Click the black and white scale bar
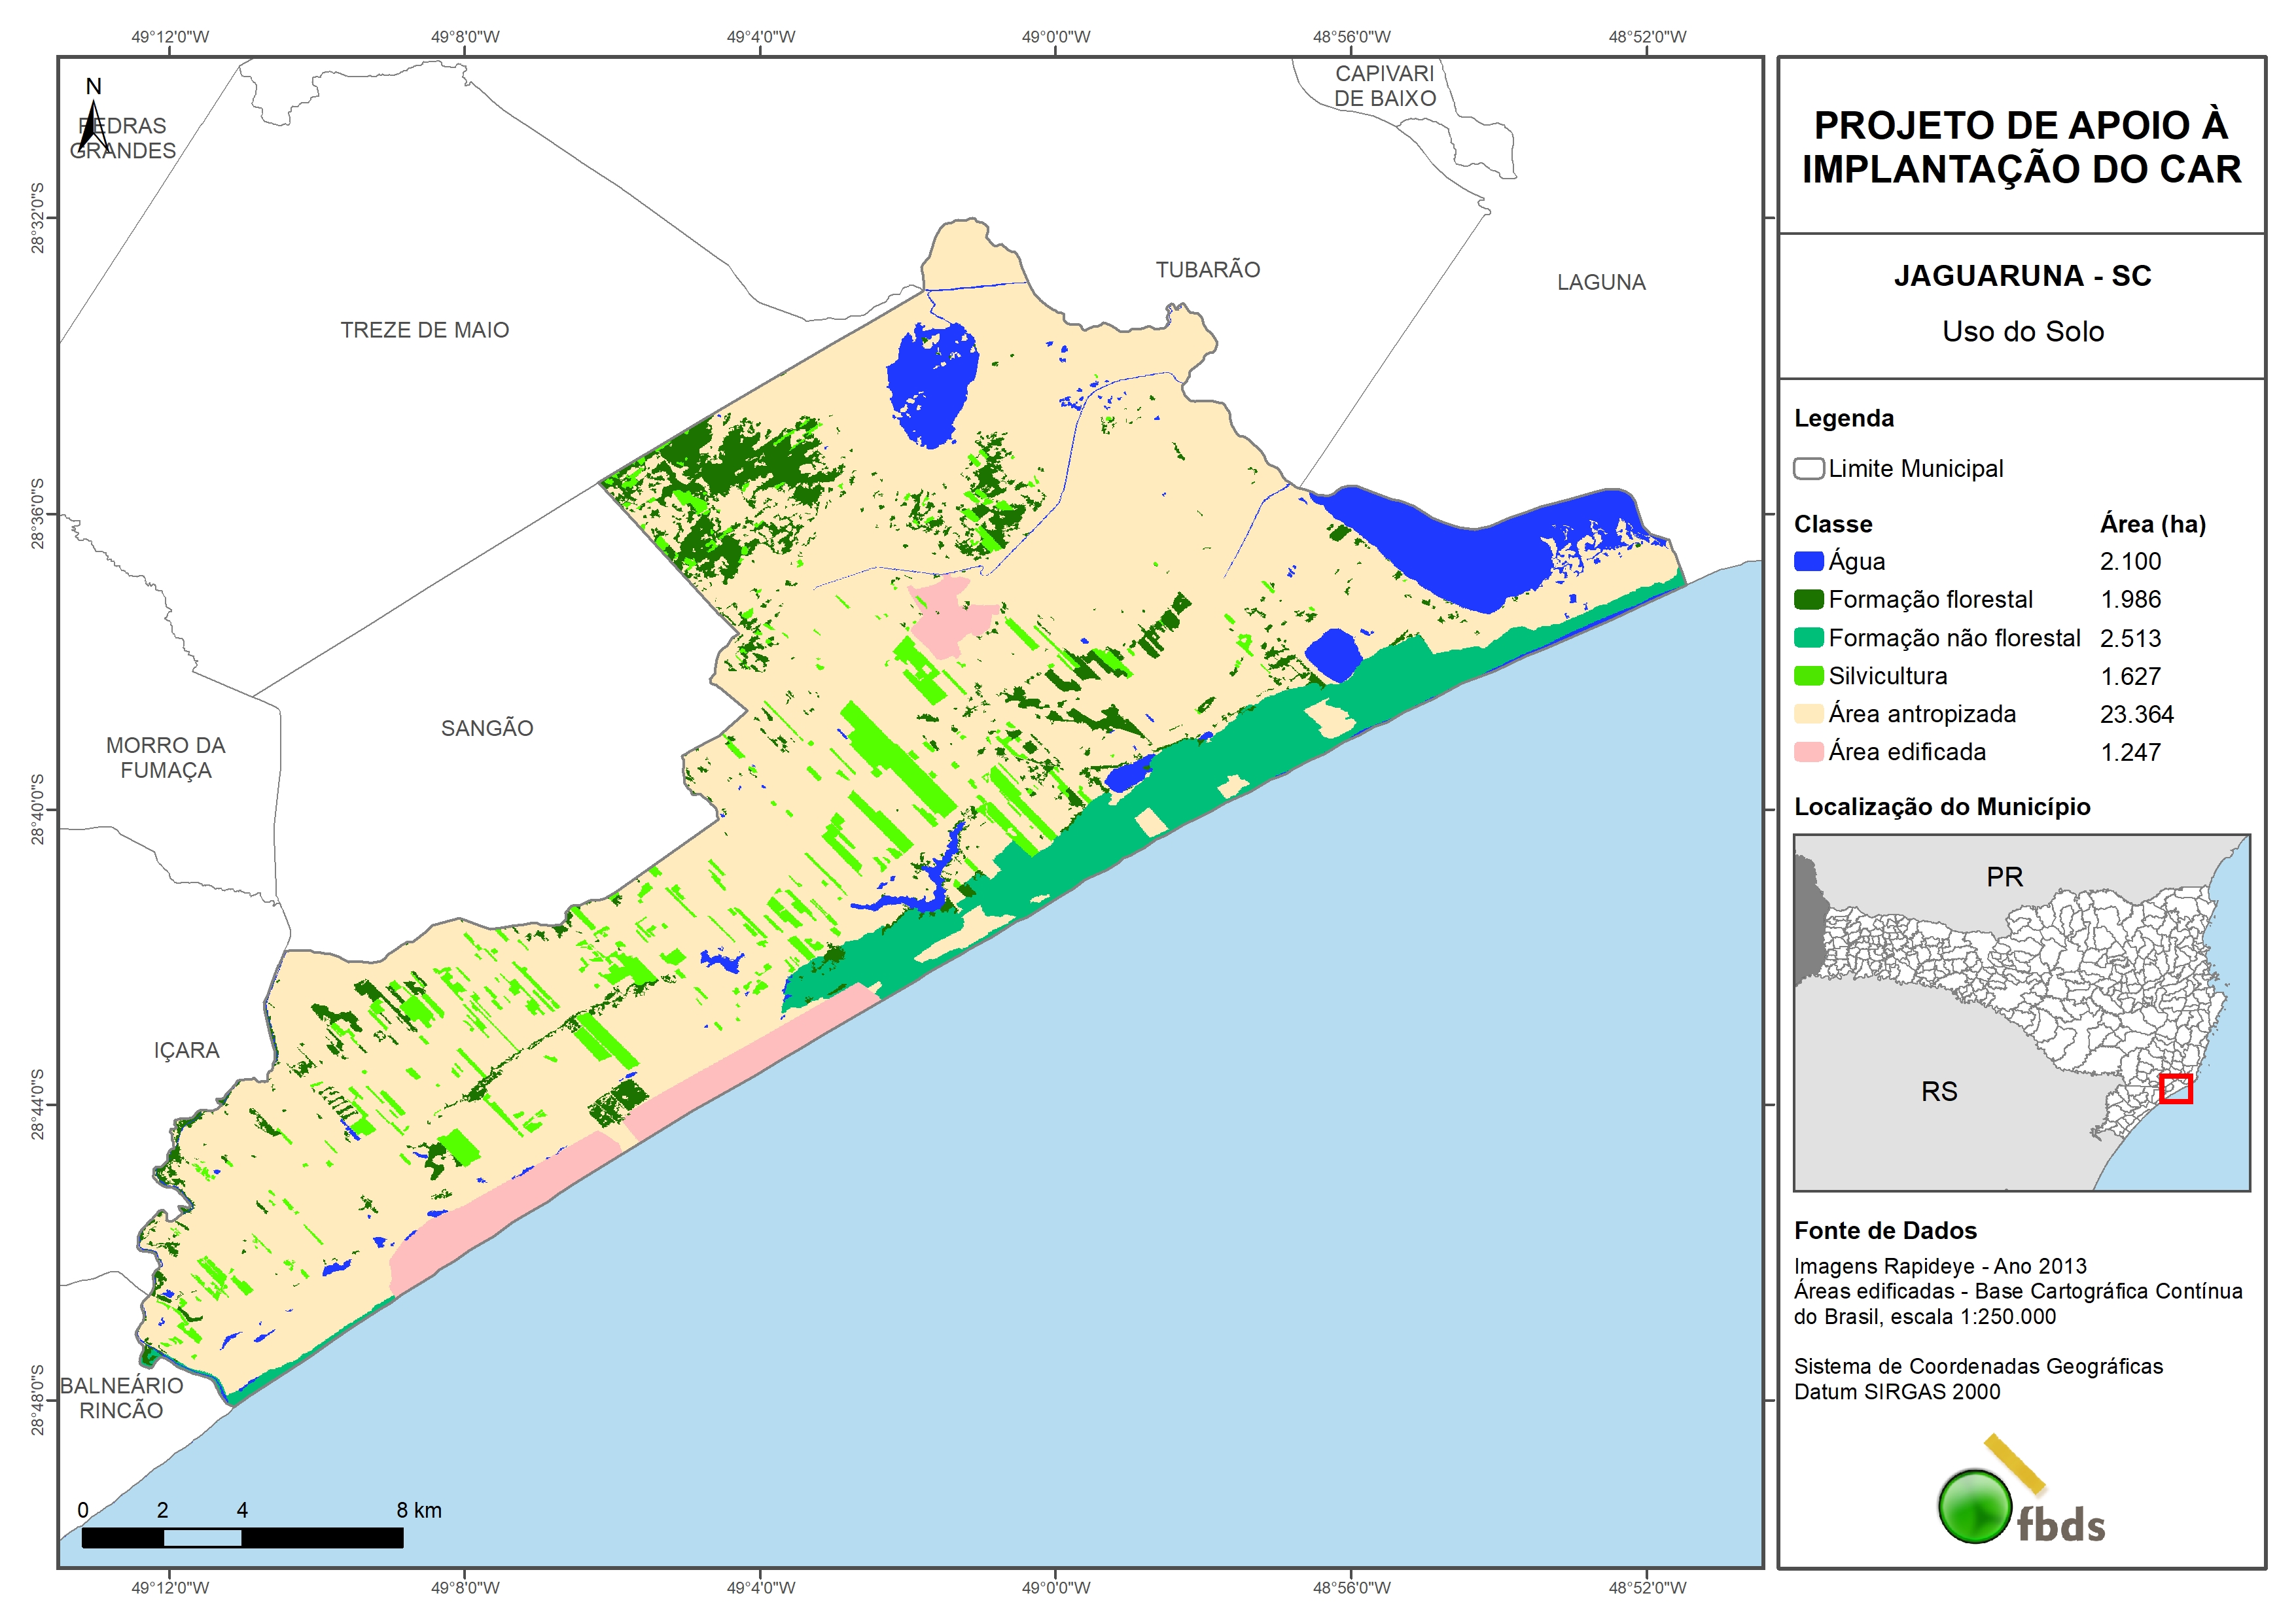Viewport: 2296px width, 1623px height. 242,1538
